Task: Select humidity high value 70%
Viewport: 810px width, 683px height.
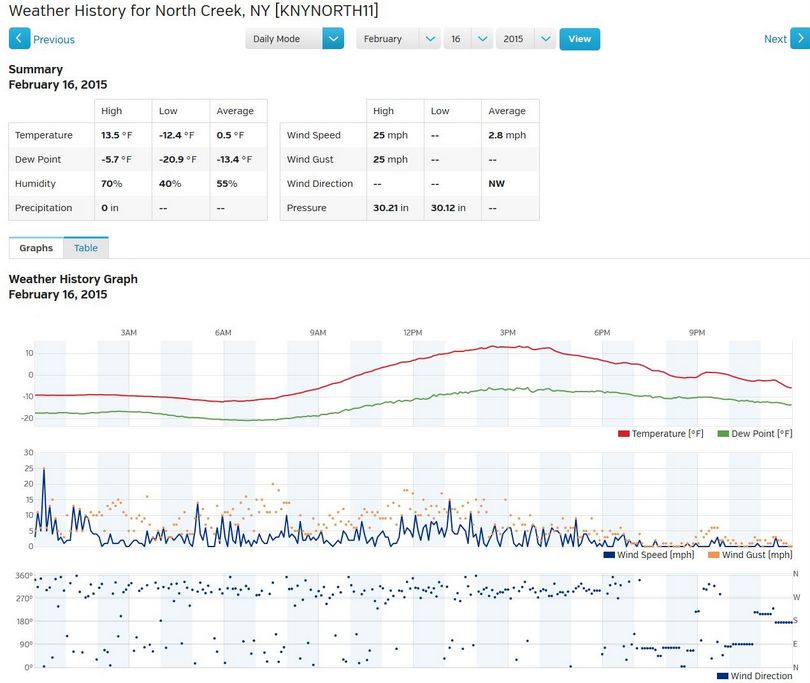Action: coord(112,184)
